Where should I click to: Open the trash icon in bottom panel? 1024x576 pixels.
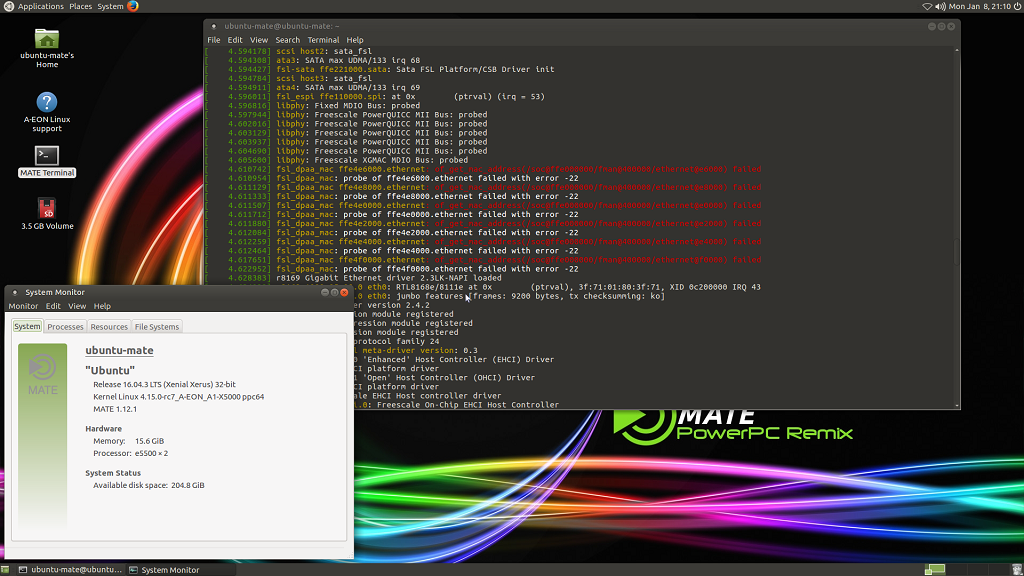(1017, 569)
